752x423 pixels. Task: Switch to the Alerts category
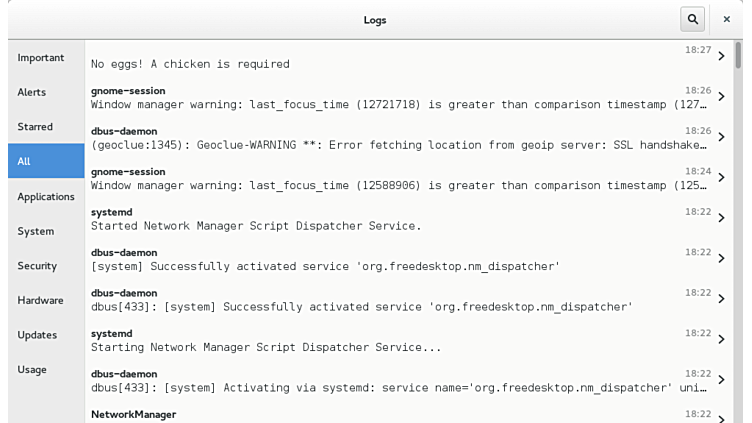click(32, 92)
